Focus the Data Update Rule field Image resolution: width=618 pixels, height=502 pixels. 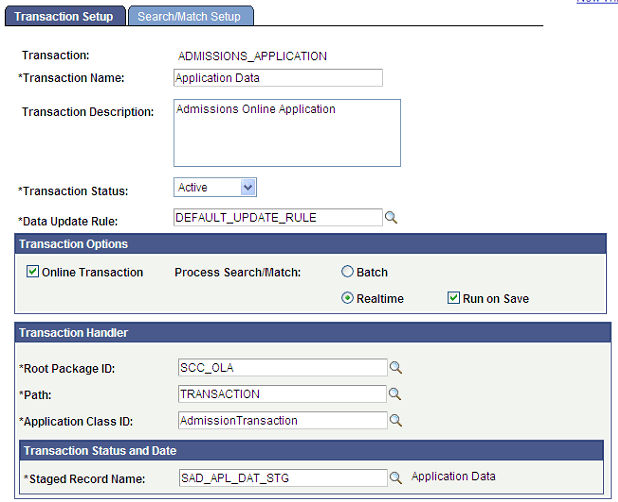point(277,217)
